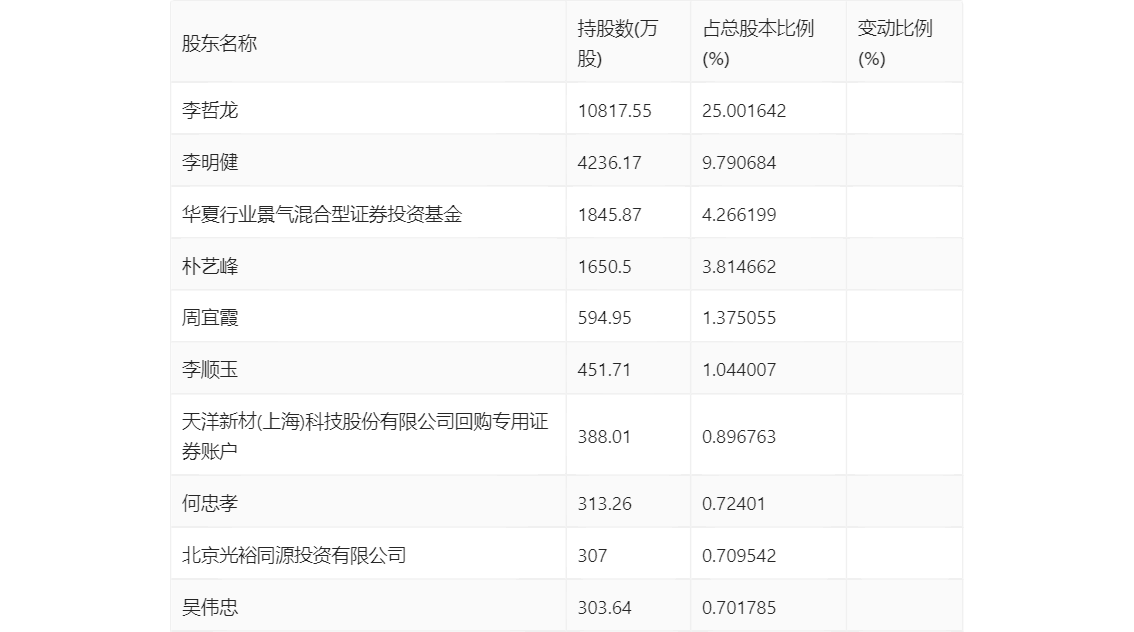The height and width of the screenshot is (632, 1134).
Task: Select shareholder name 李明健
Action: click(x=210, y=163)
